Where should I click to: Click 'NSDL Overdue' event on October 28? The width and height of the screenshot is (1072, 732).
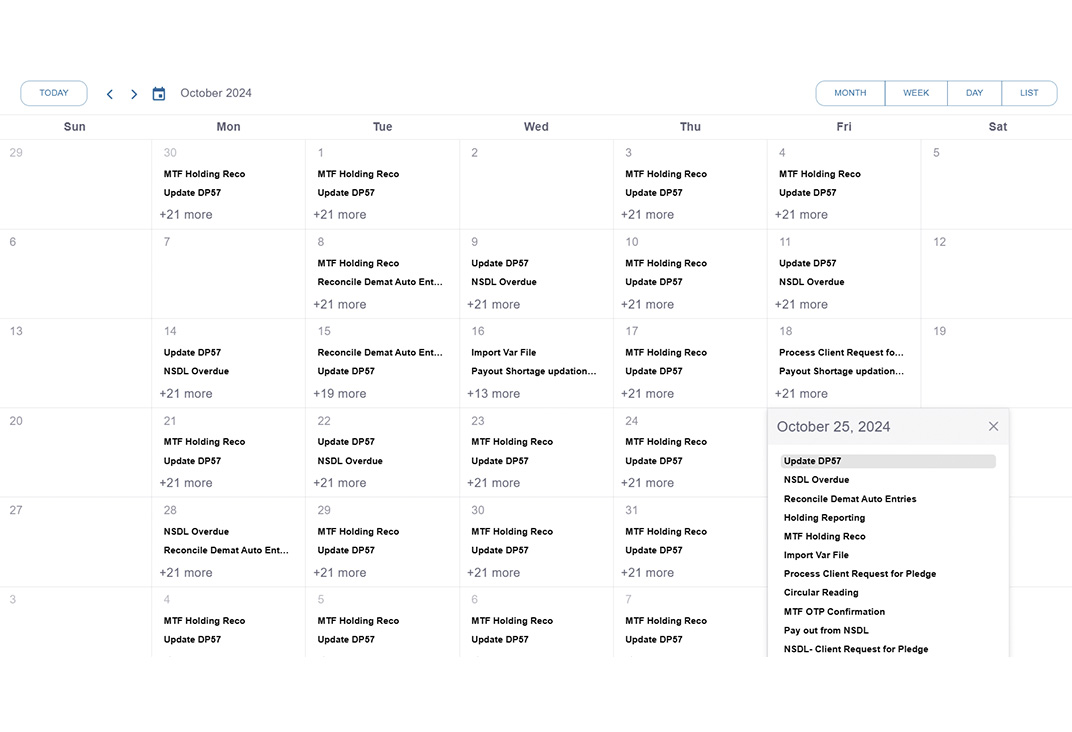click(196, 531)
